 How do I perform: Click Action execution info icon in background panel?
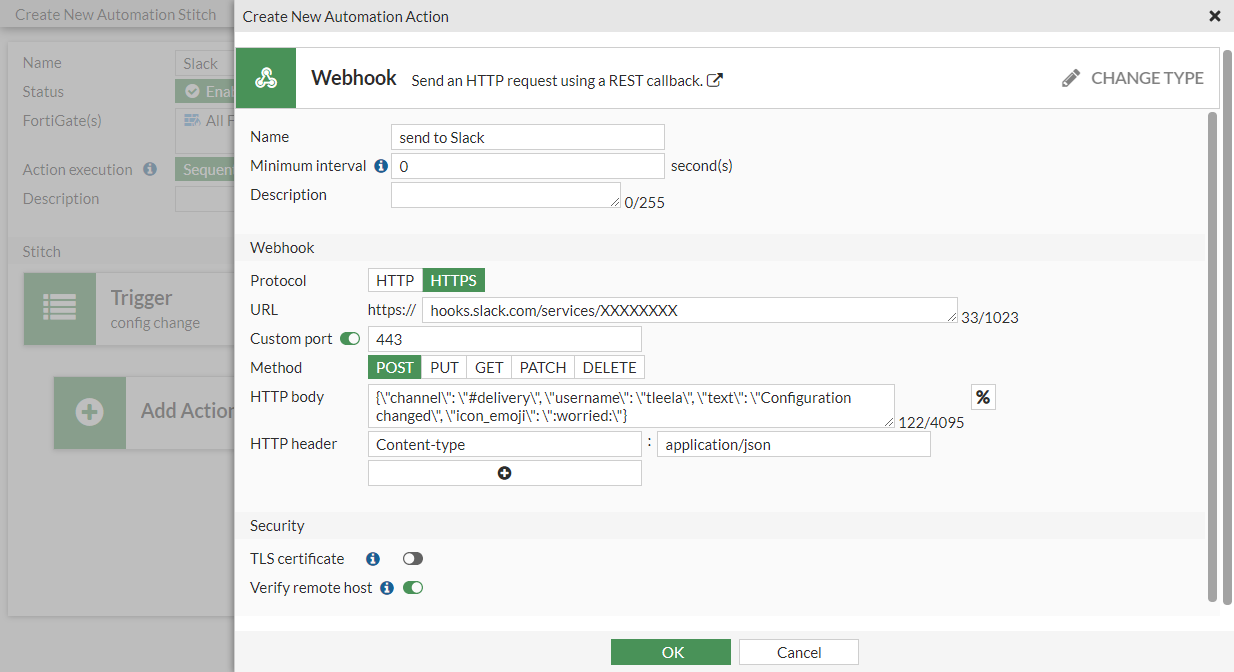[150, 170]
